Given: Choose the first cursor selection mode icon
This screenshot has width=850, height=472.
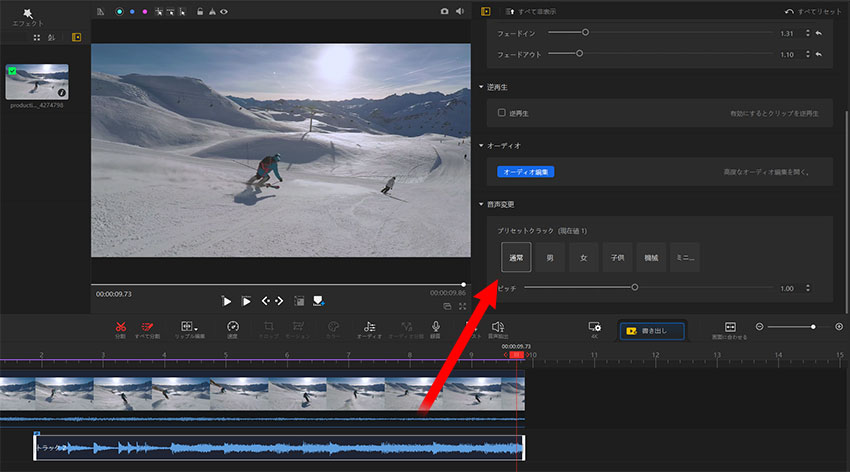Looking at the screenshot, I should tap(159, 11).
